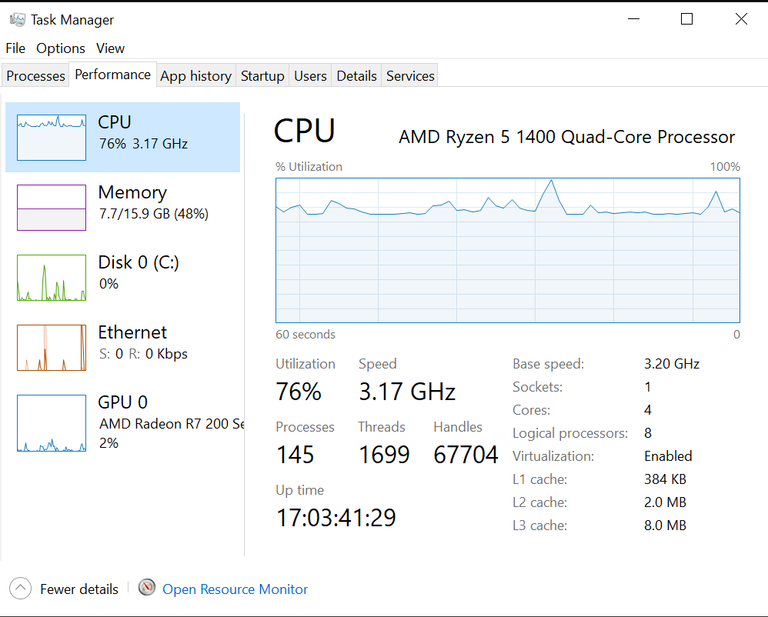This screenshot has height=617, width=768.
Task: Open the Users tab
Action: tap(310, 76)
